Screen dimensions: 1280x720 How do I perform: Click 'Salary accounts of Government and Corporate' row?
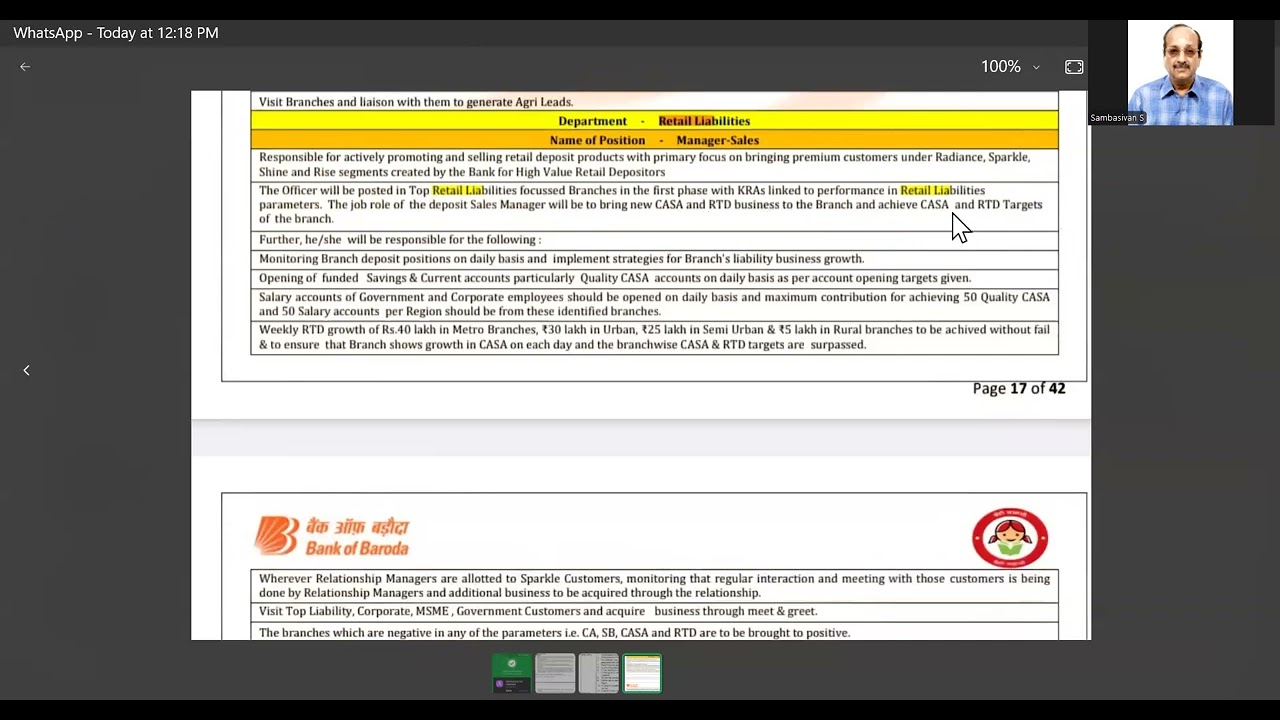pos(654,304)
